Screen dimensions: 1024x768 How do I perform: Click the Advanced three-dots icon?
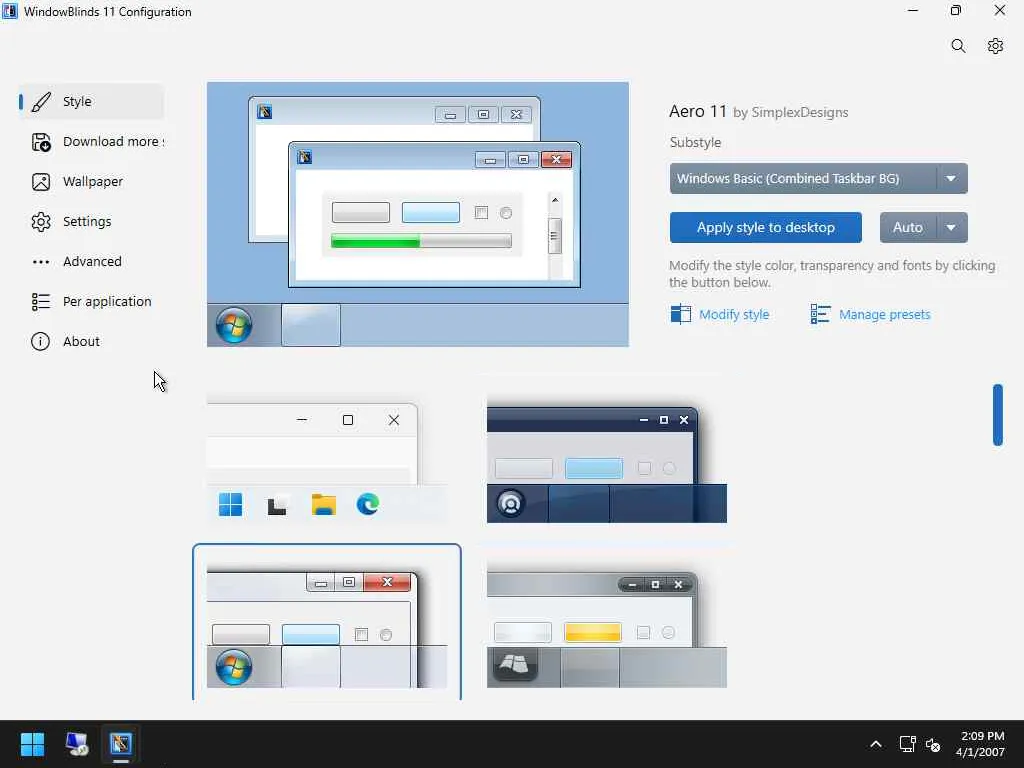click(41, 262)
